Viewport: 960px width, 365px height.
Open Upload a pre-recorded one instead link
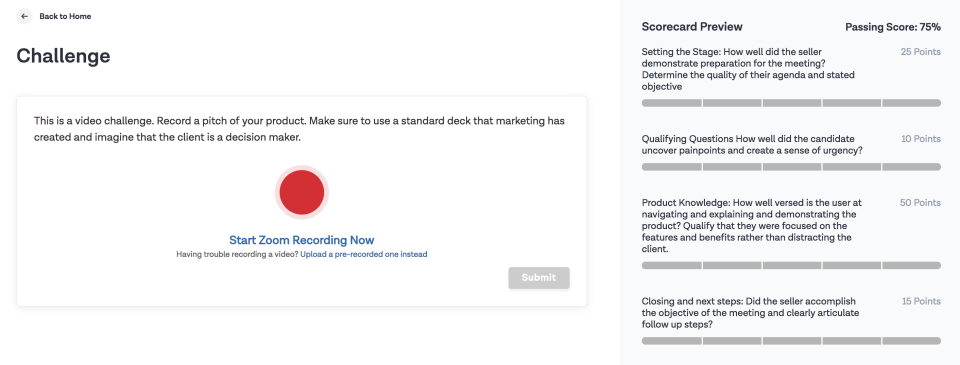tap(364, 254)
